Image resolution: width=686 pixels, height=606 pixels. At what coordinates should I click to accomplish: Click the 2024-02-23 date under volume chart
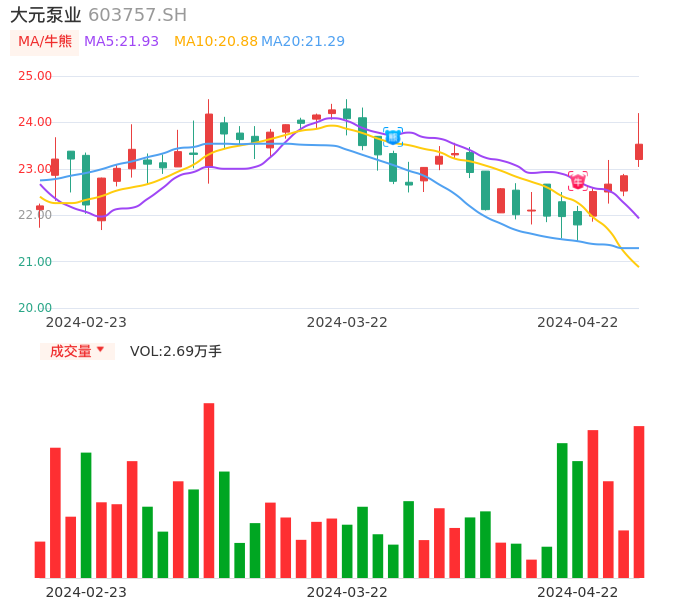(86, 592)
